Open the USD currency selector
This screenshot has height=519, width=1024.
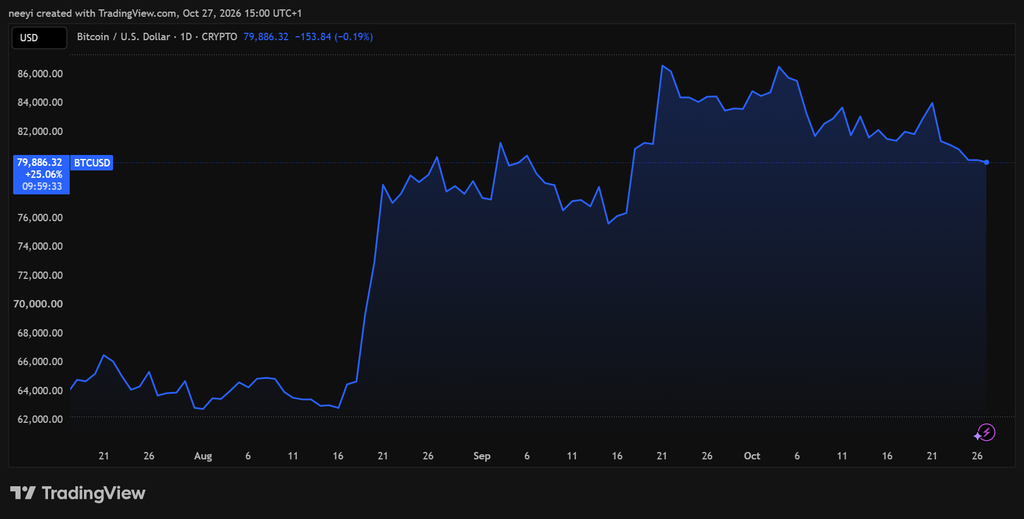pos(39,38)
